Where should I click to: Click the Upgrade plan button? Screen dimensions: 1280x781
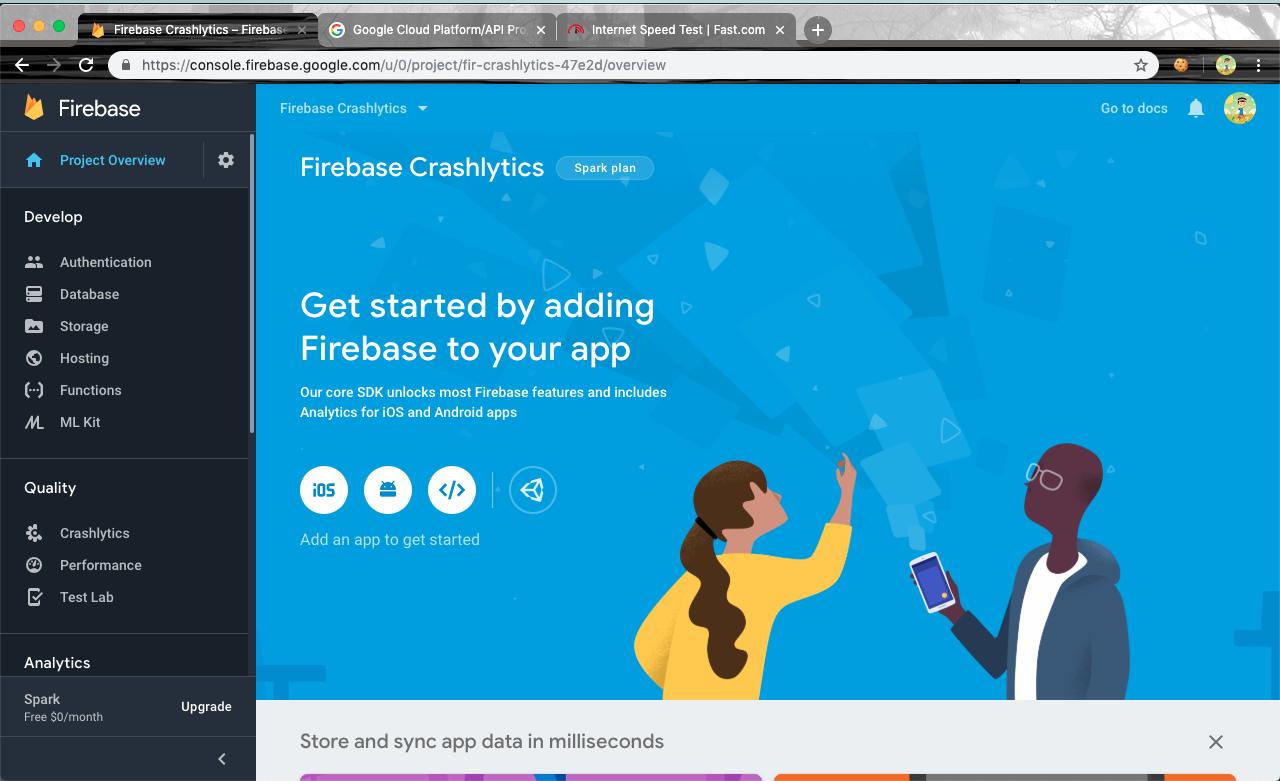coord(206,706)
